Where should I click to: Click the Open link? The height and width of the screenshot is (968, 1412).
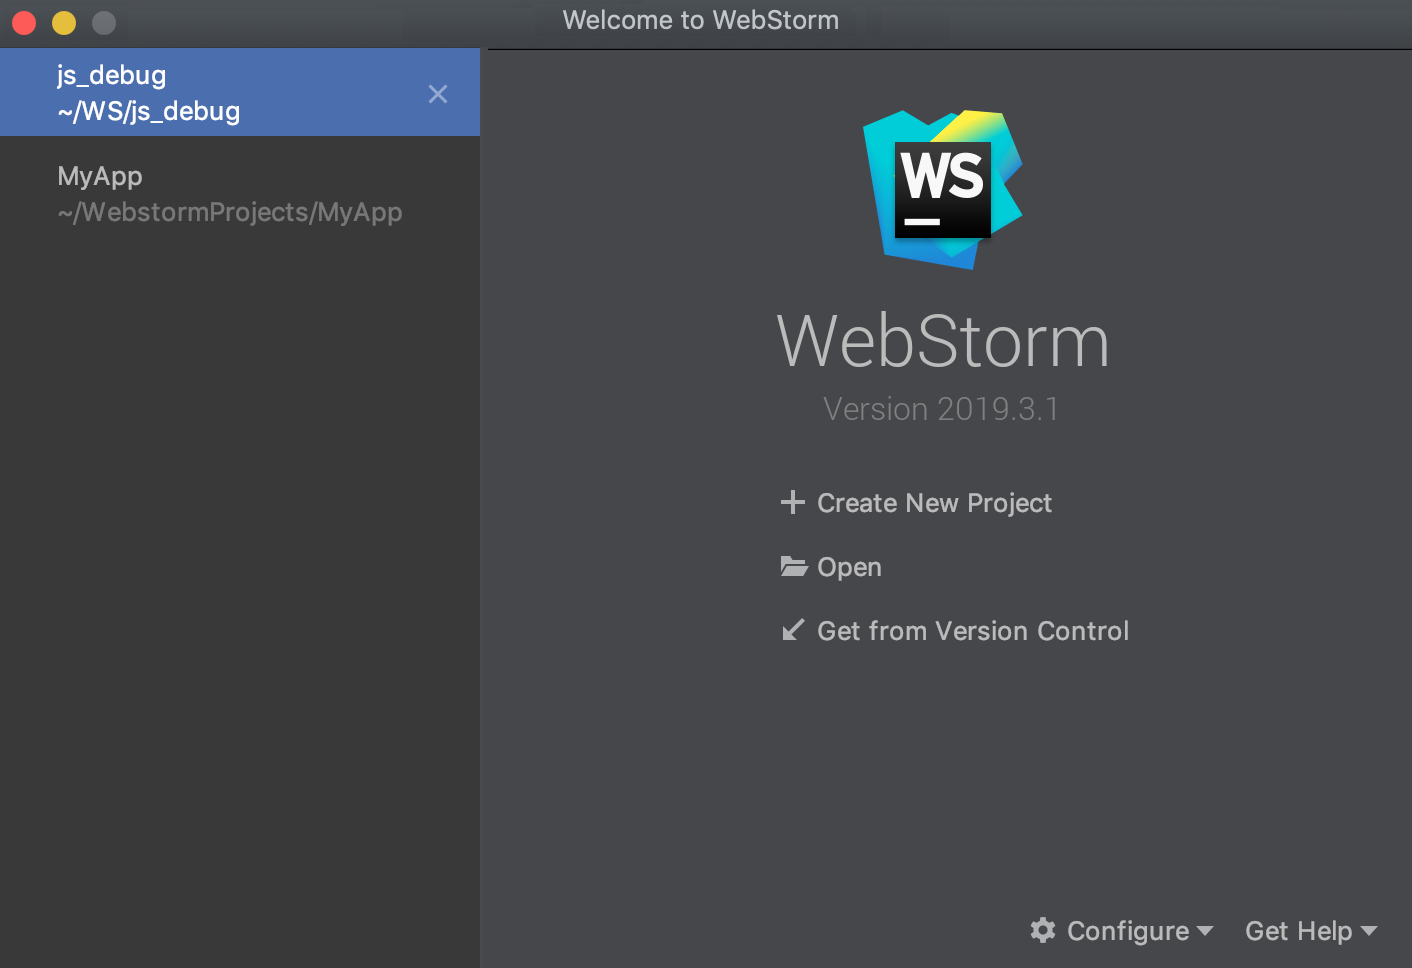coord(849,567)
